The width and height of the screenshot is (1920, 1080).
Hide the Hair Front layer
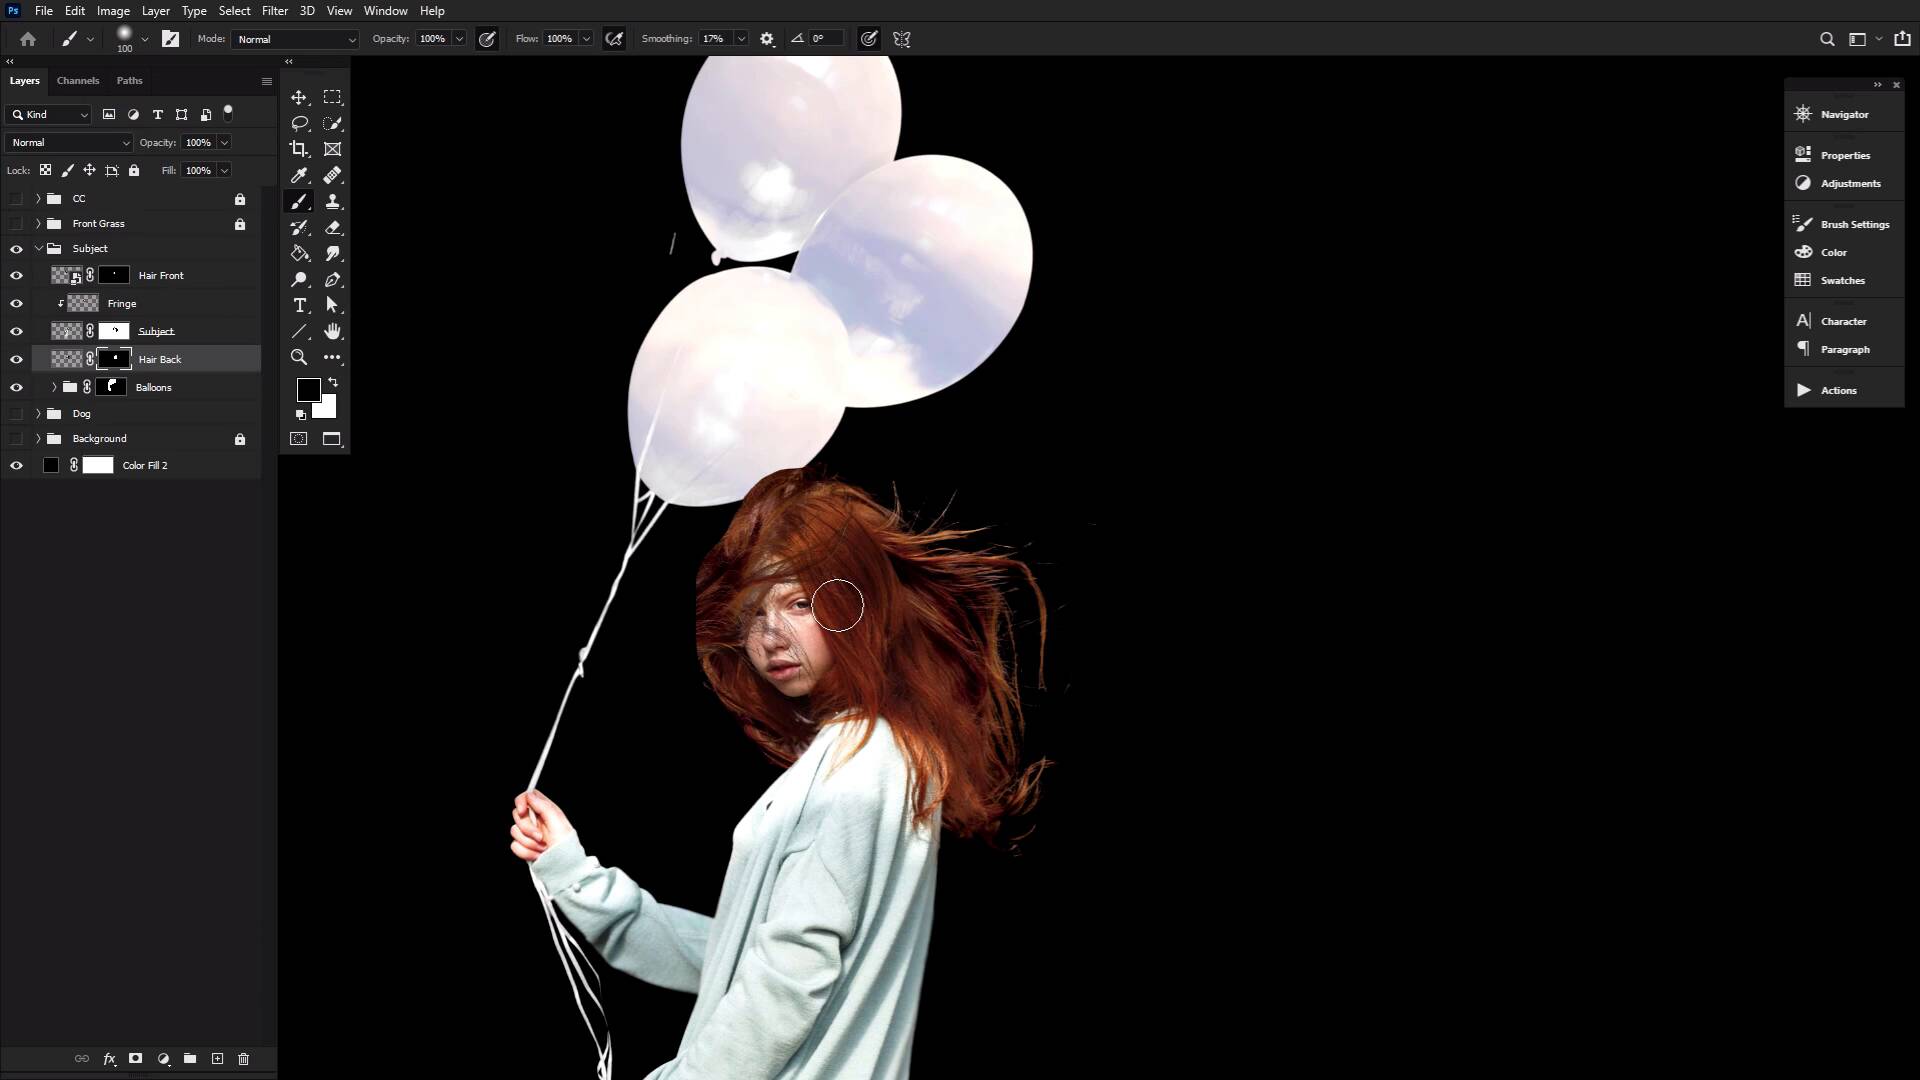click(x=16, y=275)
